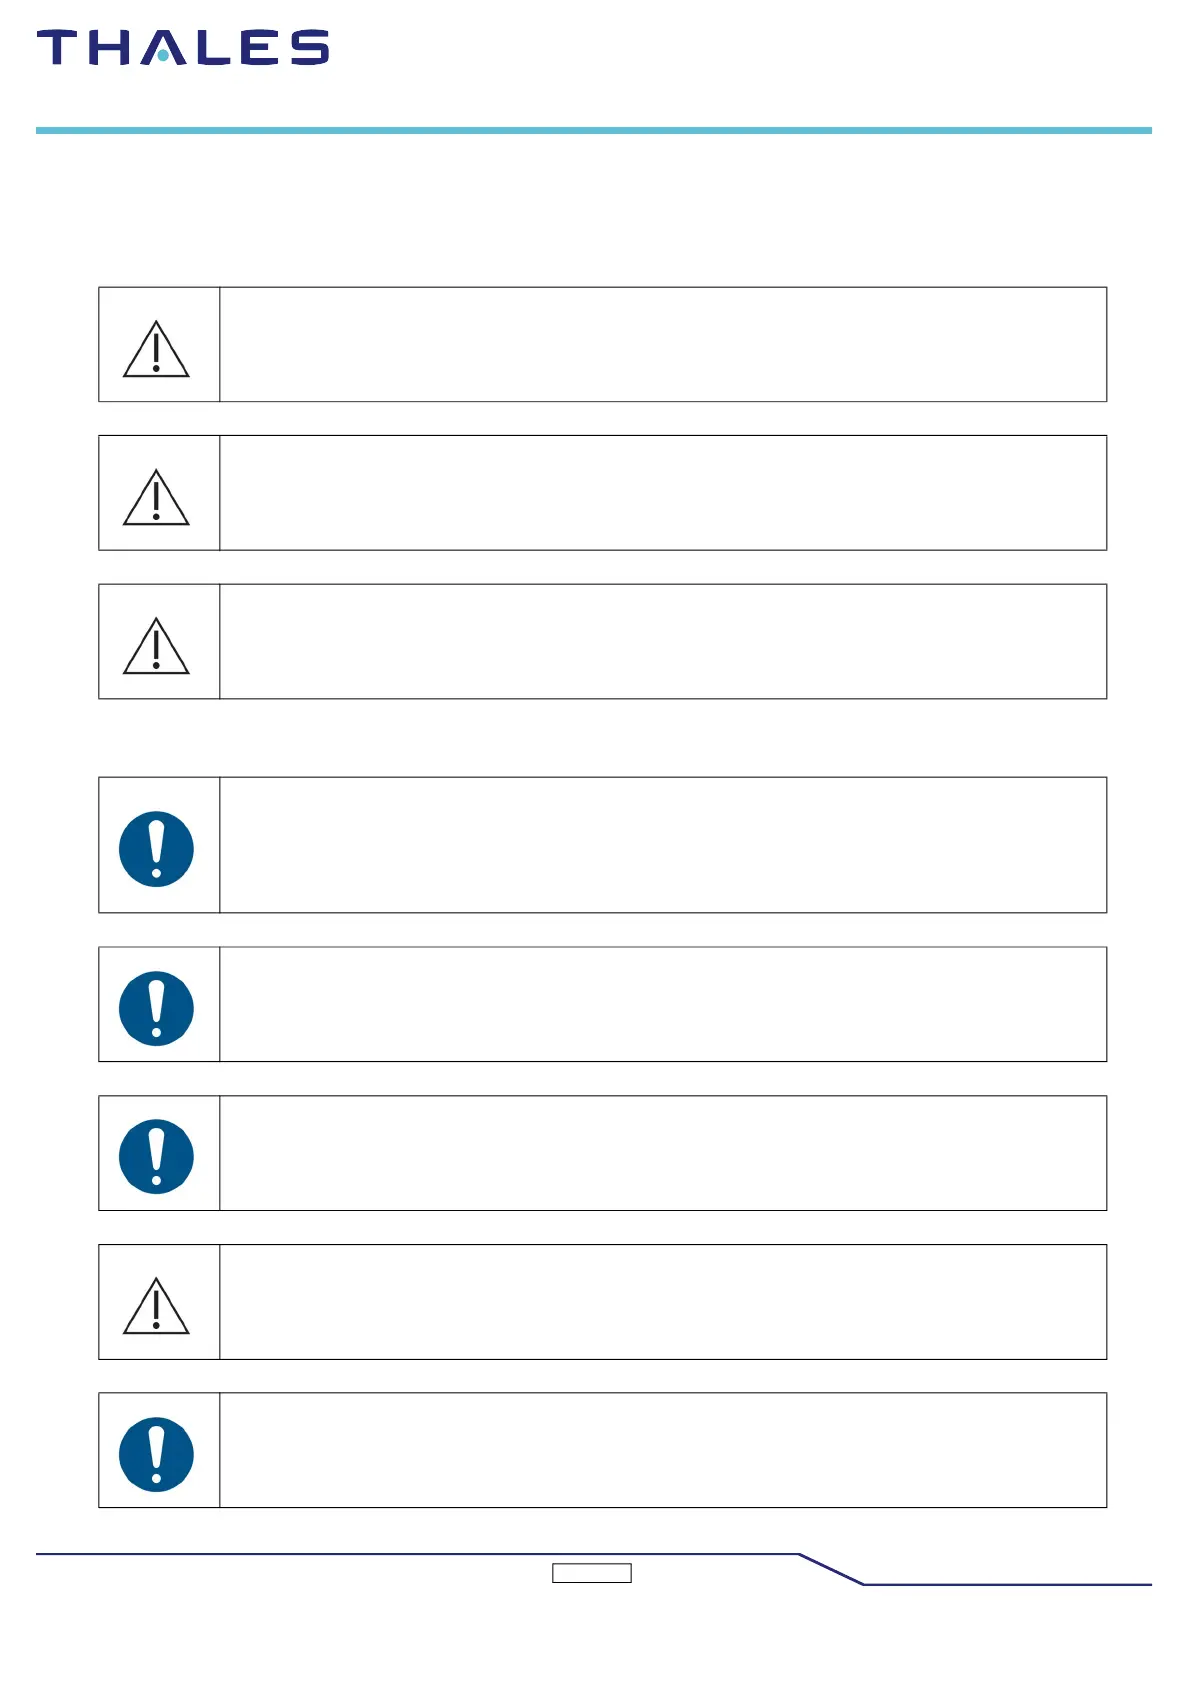The height and width of the screenshot is (1684, 1191).
Task: Click the empty box beside the second blue circle
Action: pyautogui.click(x=662, y=1004)
